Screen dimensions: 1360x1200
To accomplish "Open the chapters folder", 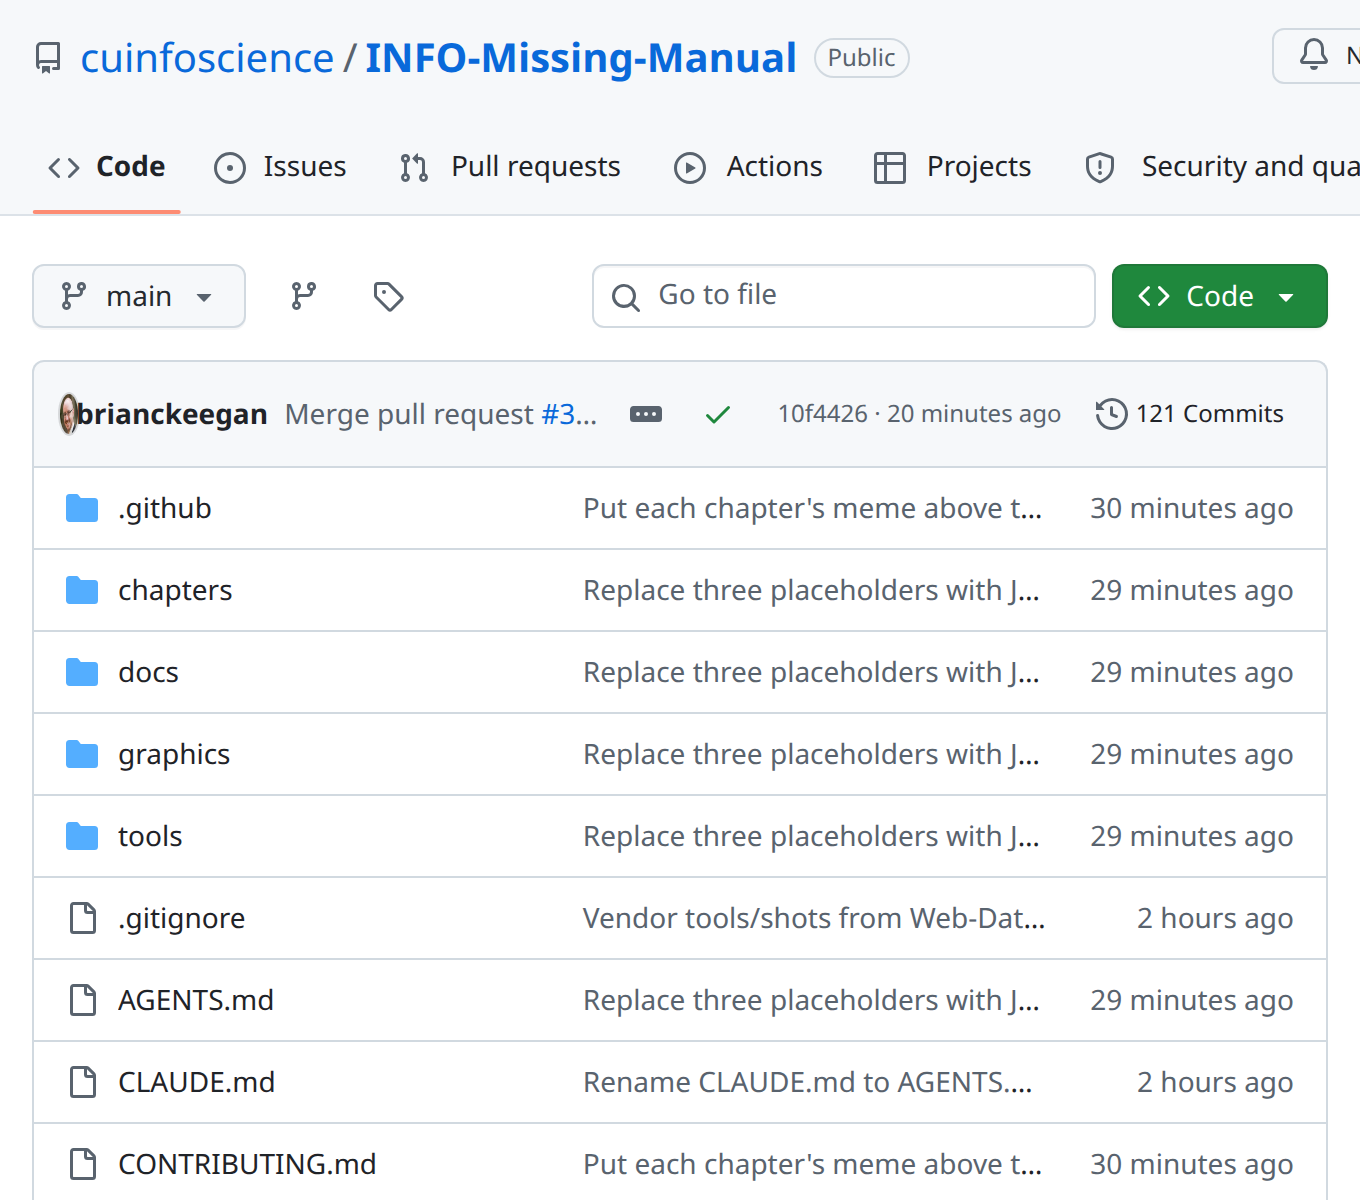I will [x=175, y=590].
